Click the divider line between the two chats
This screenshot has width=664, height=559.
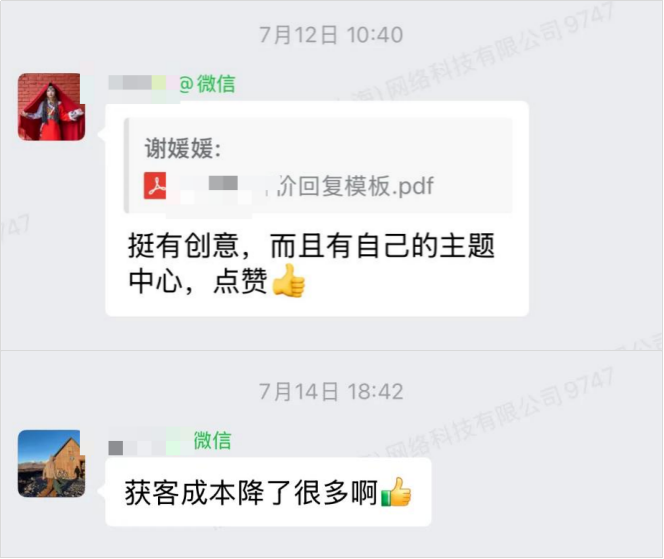coord(332,350)
